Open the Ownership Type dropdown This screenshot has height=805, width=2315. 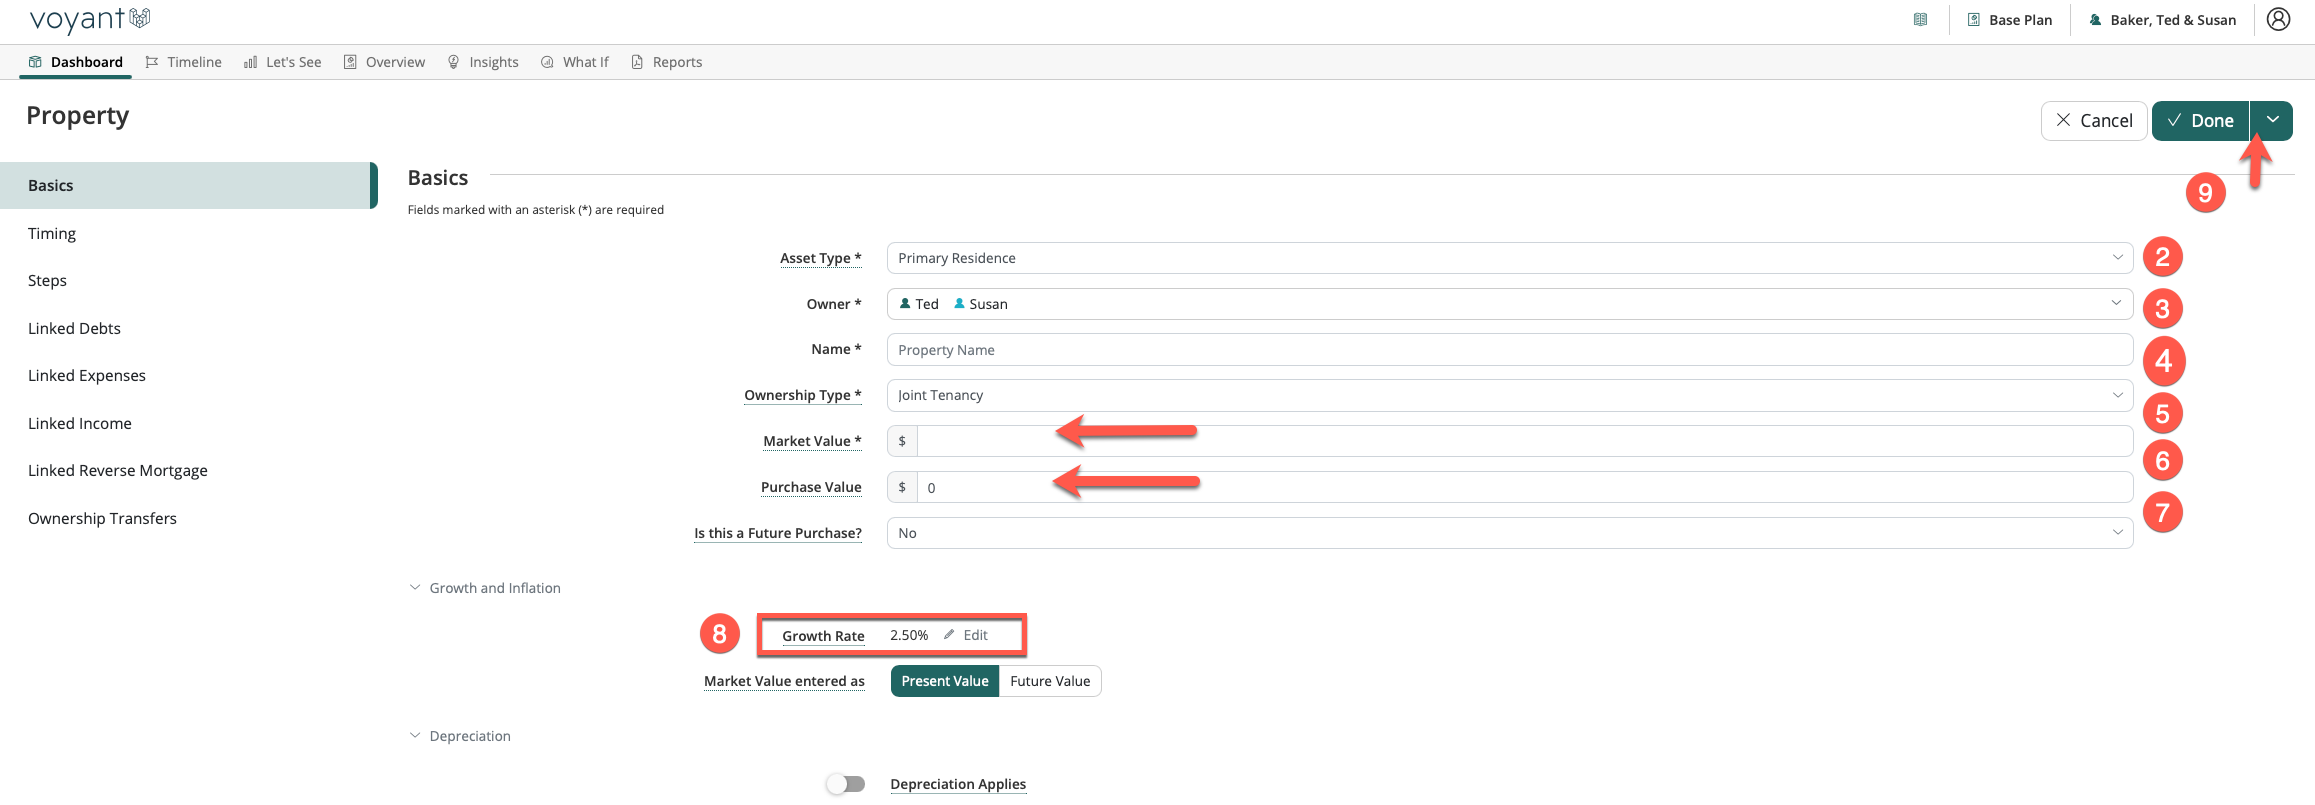point(1509,395)
